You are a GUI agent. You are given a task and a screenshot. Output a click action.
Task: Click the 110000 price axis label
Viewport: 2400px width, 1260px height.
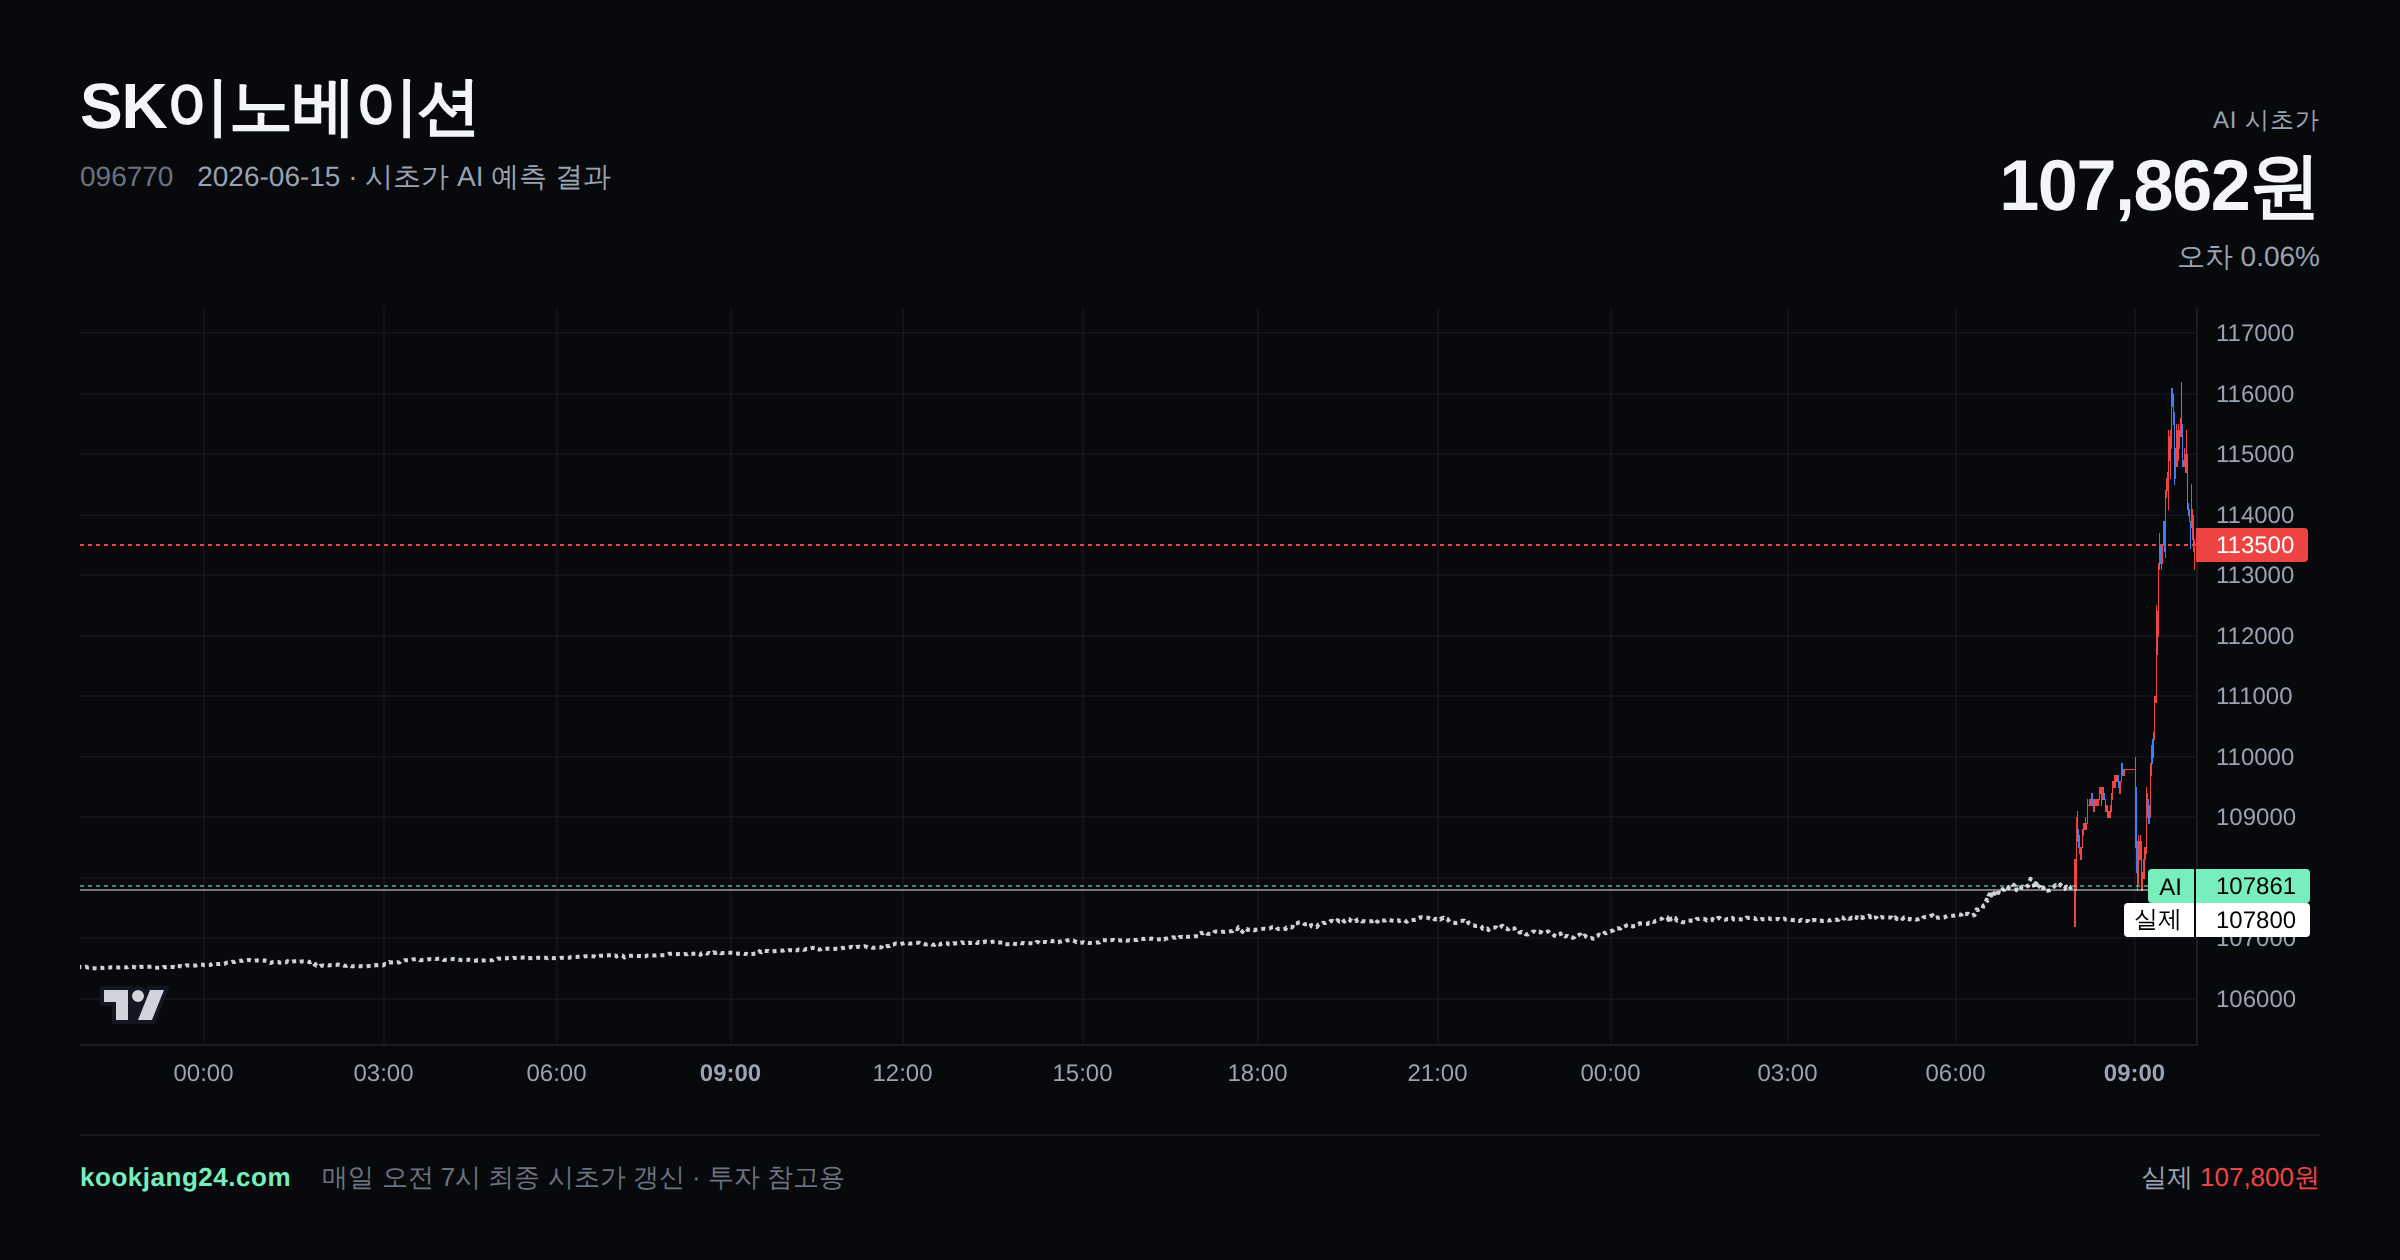tap(2255, 757)
